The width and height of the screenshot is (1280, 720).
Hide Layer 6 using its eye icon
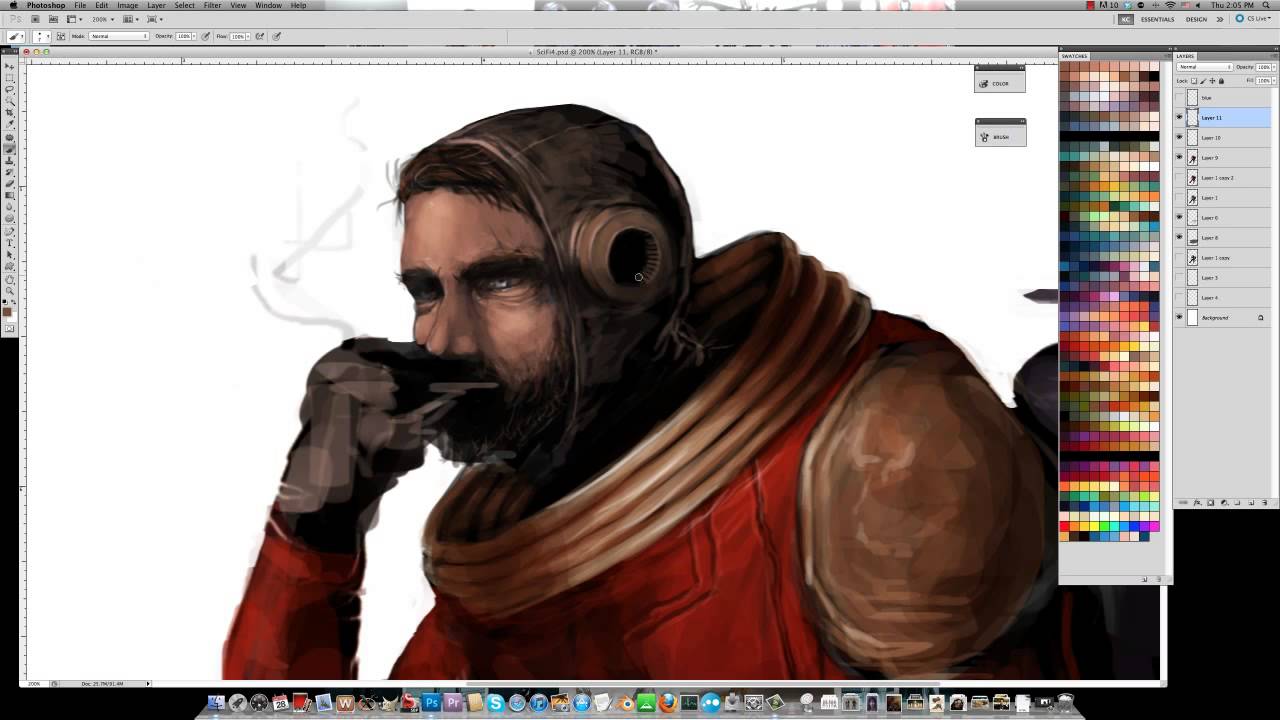[x=1179, y=217]
